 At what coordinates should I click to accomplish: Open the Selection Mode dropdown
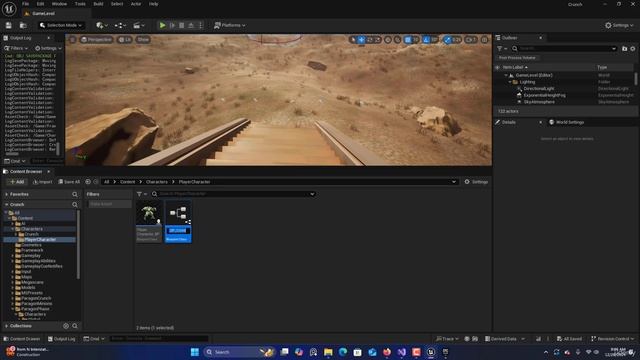62,25
